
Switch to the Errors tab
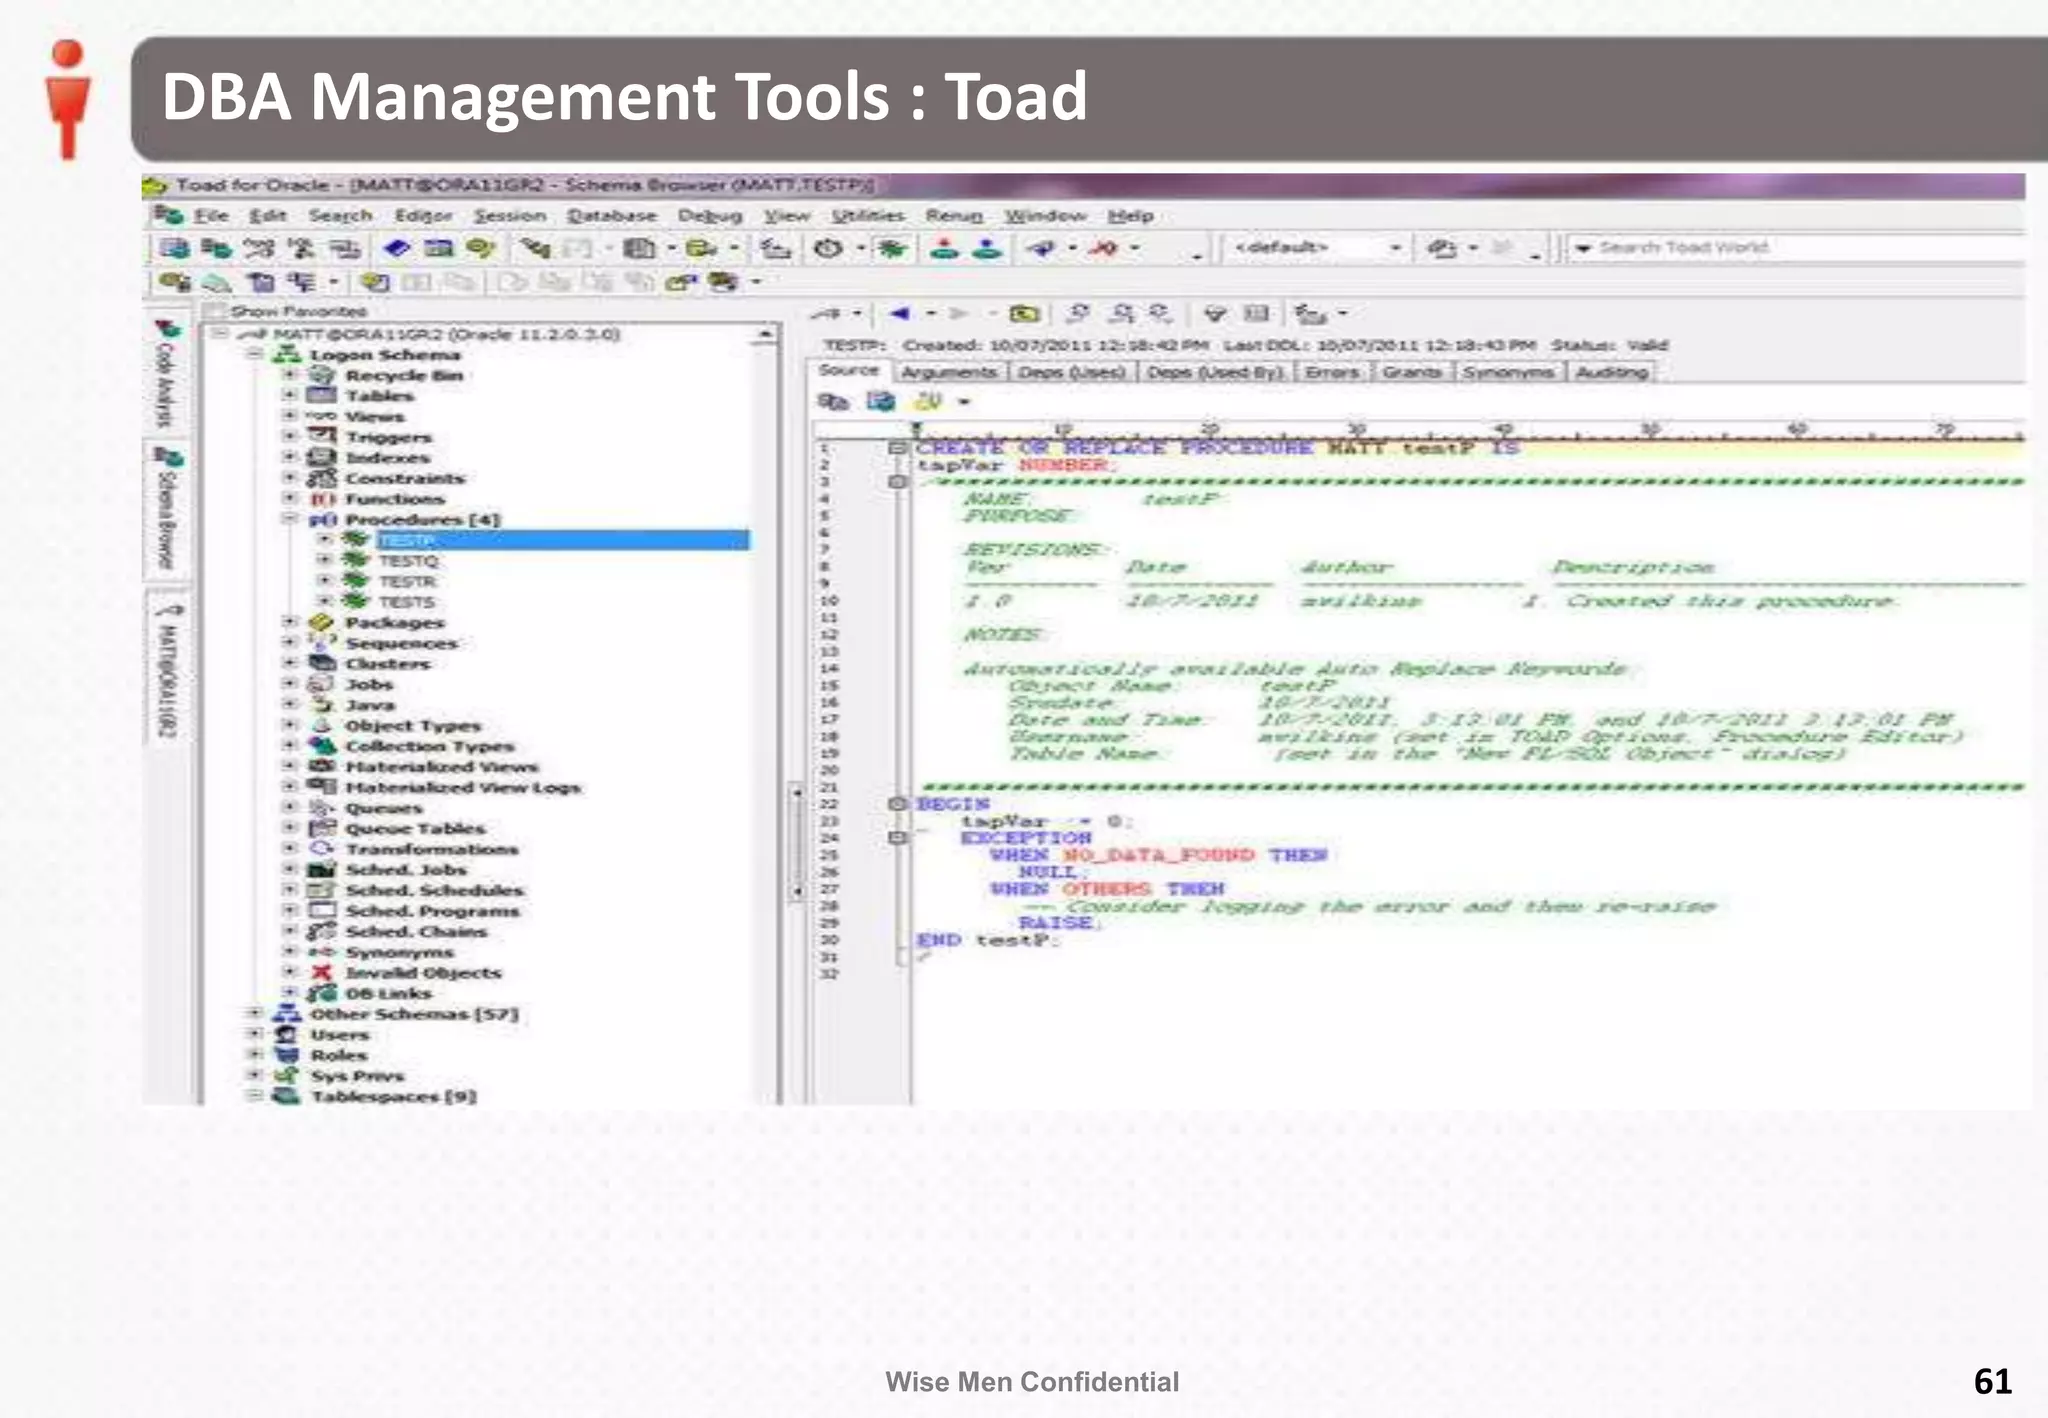(x=1332, y=372)
